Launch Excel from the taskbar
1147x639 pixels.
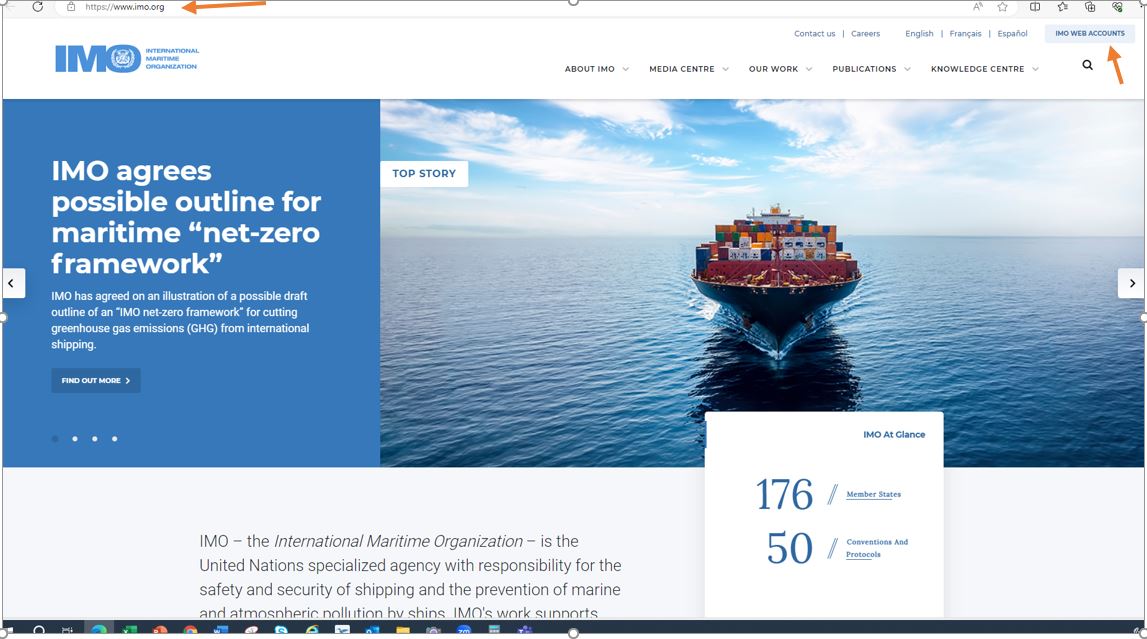pyautogui.click(x=128, y=630)
